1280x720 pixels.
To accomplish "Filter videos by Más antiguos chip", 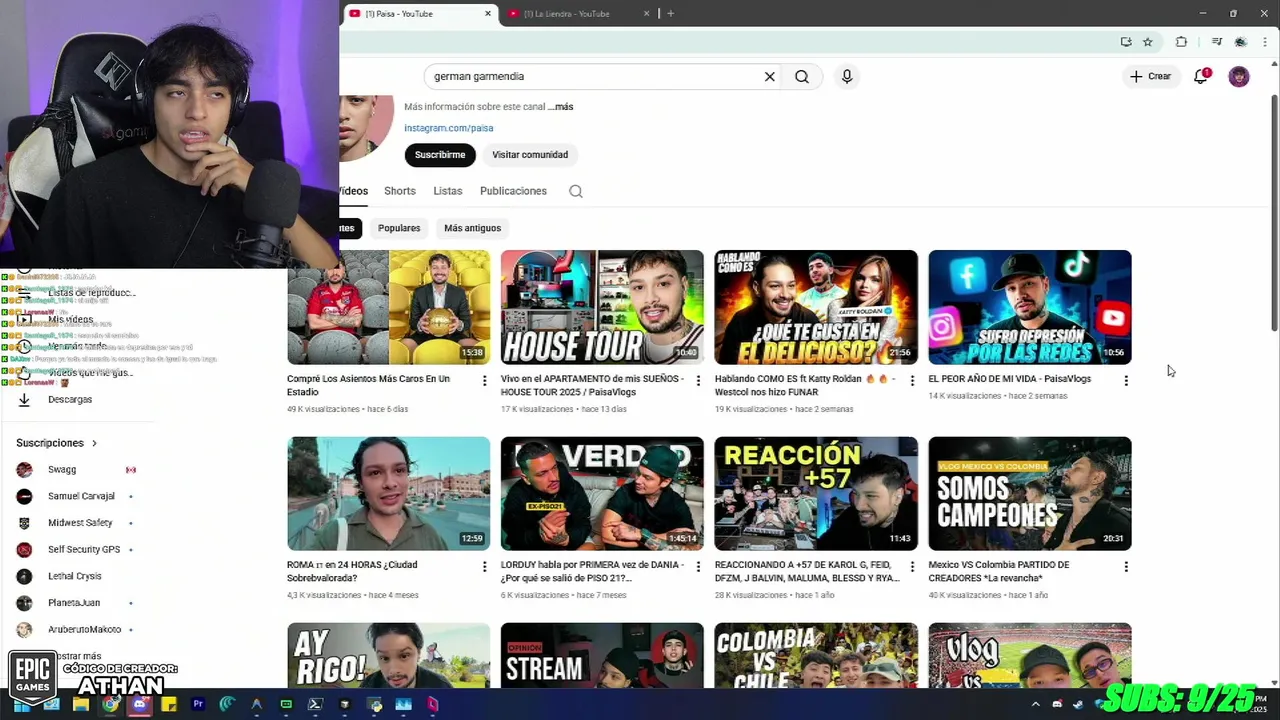I will point(472,228).
